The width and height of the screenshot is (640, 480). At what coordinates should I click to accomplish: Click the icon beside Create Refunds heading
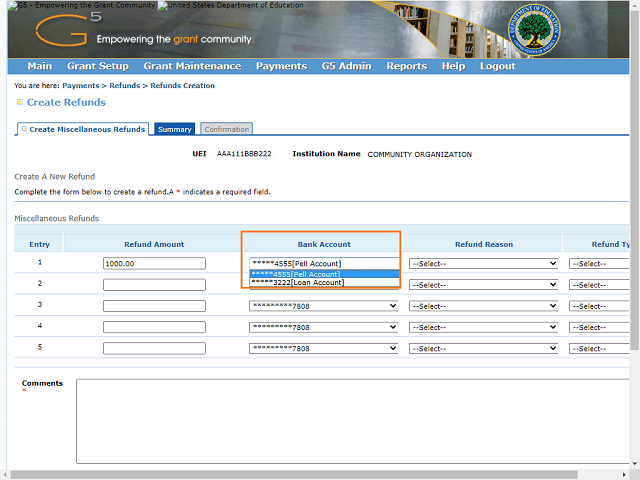pyautogui.click(x=19, y=103)
